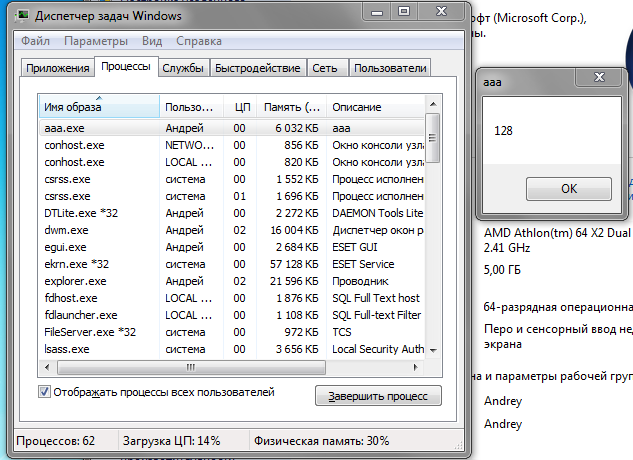The height and width of the screenshot is (460, 633).
Task: Sort by the 'ЦП' column header
Action: pyautogui.click(x=242, y=107)
